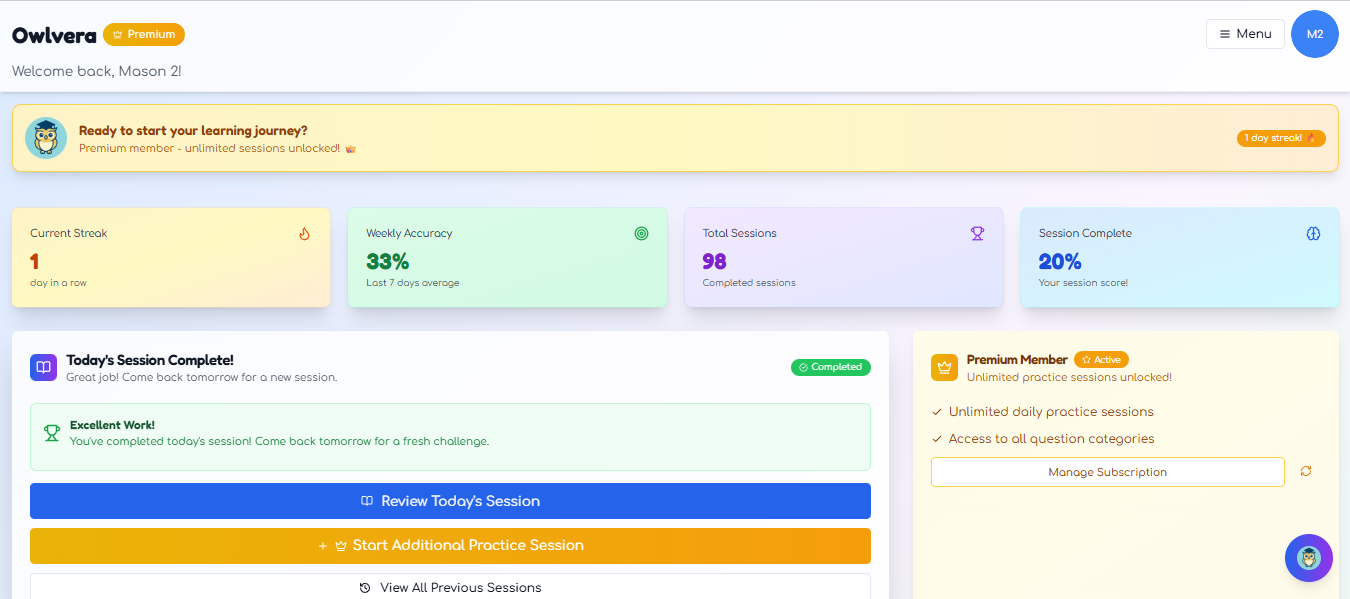Click Review Today's Session
This screenshot has height=599, width=1350.
[x=450, y=501]
